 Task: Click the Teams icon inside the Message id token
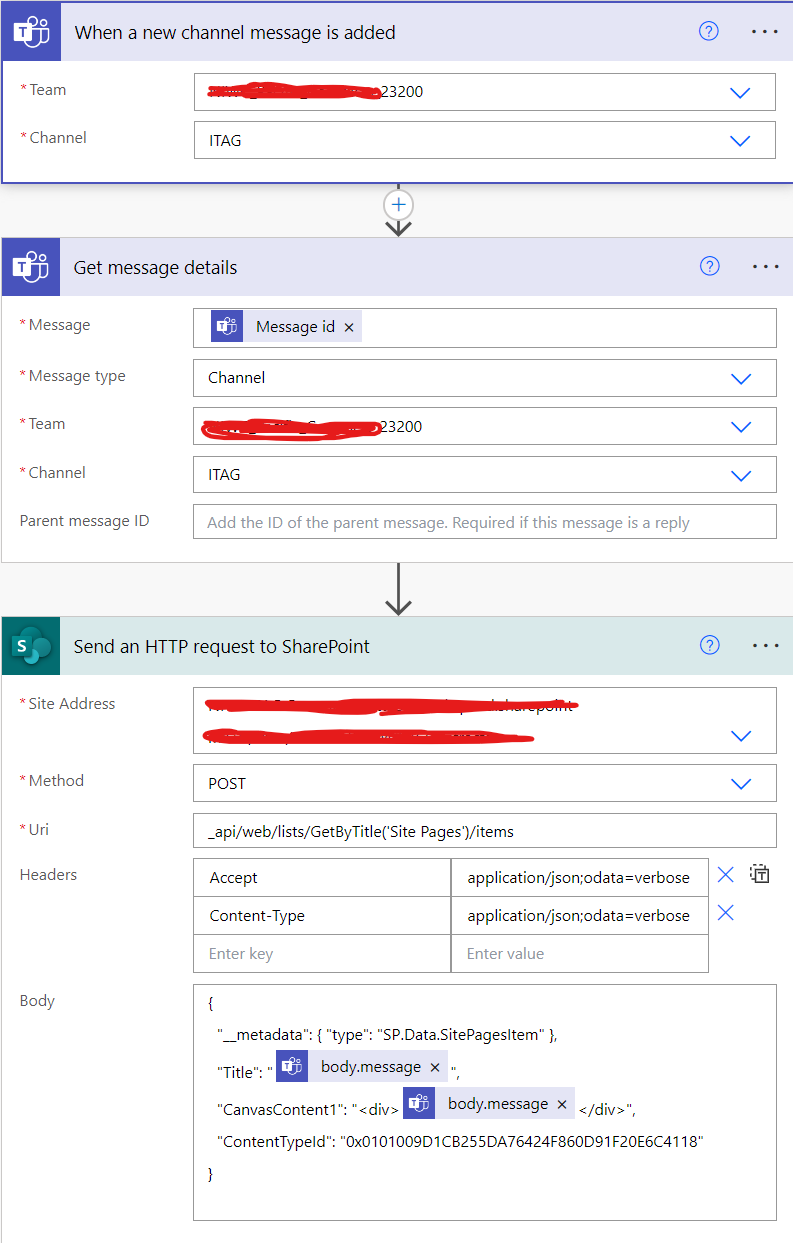point(226,325)
